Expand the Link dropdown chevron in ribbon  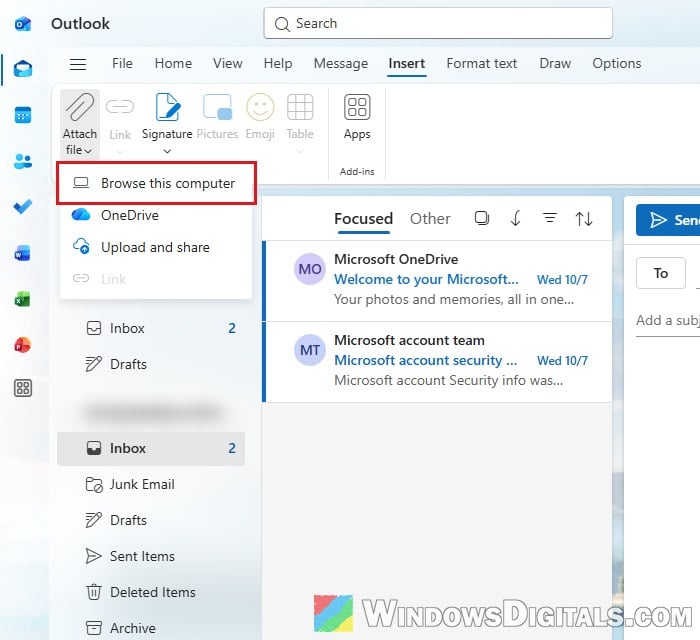point(120,152)
